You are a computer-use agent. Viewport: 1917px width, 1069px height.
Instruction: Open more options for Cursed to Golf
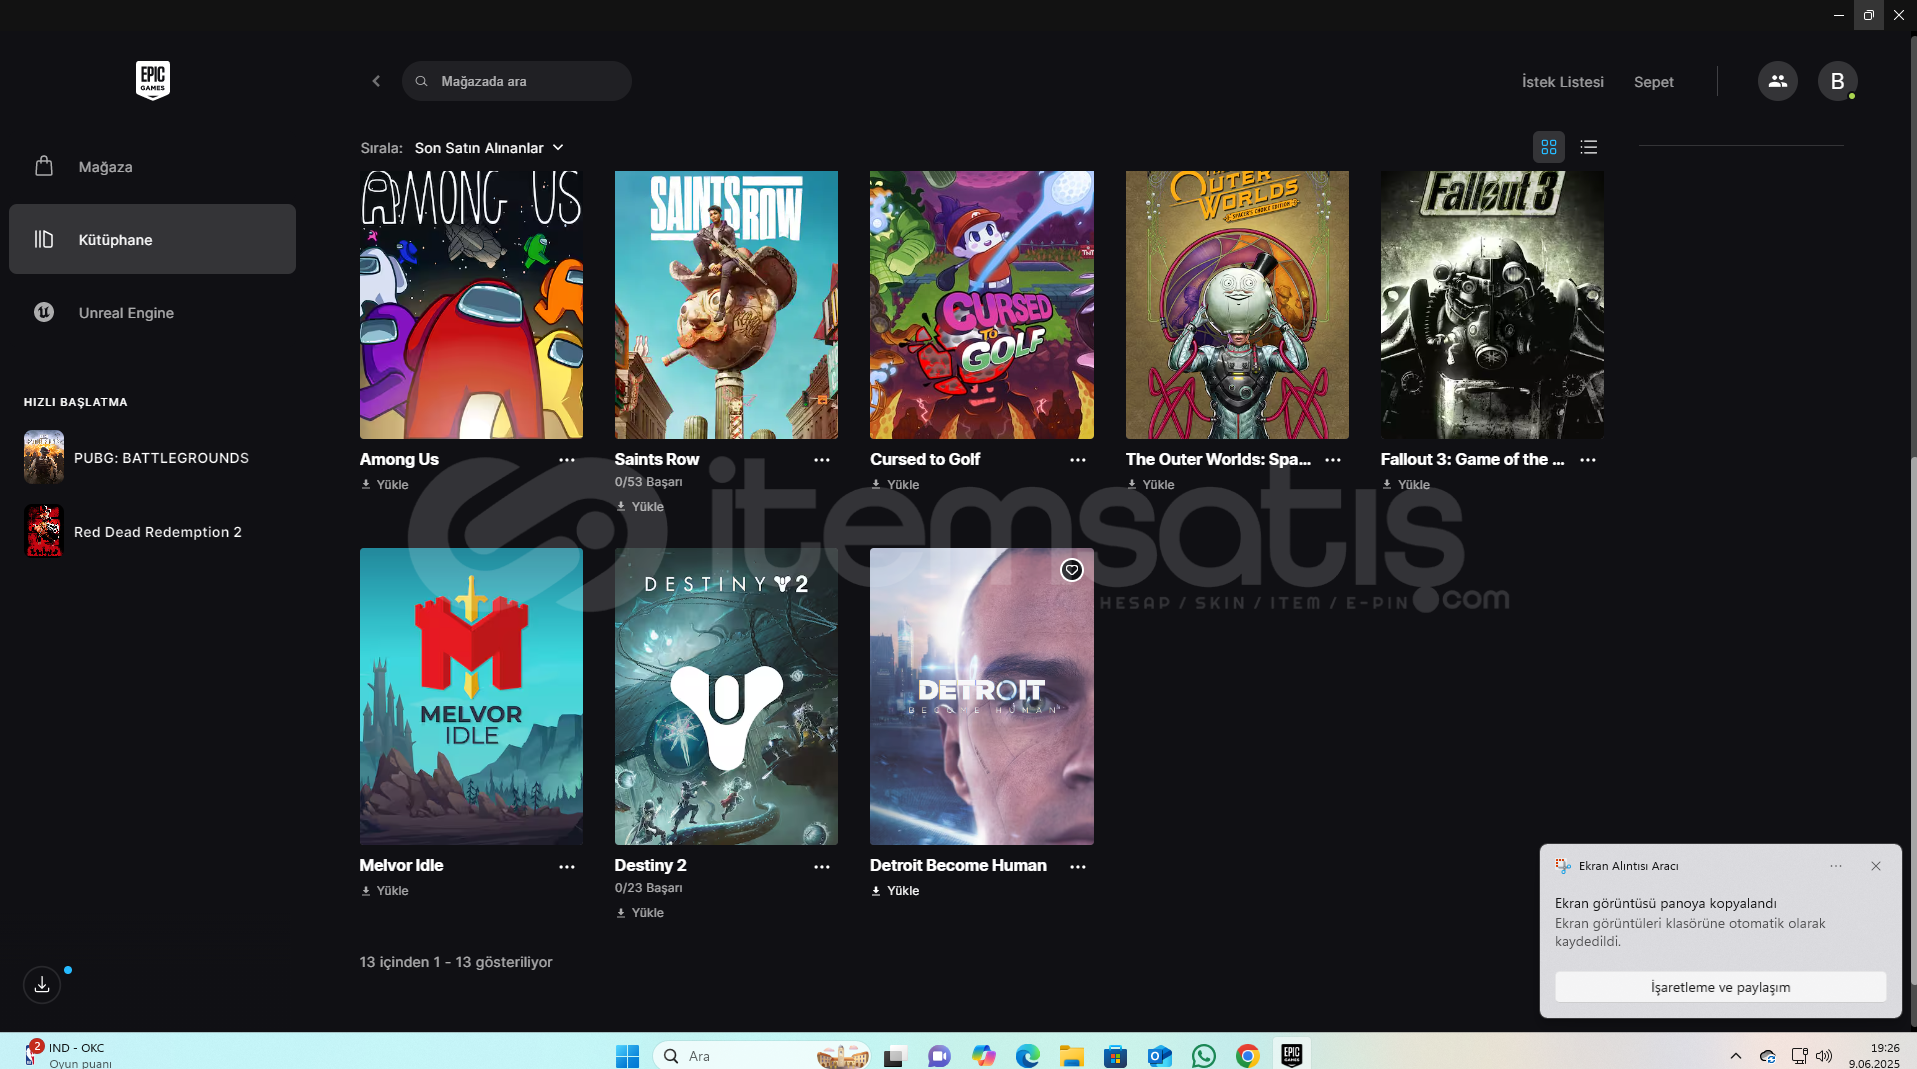click(x=1078, y=460)
